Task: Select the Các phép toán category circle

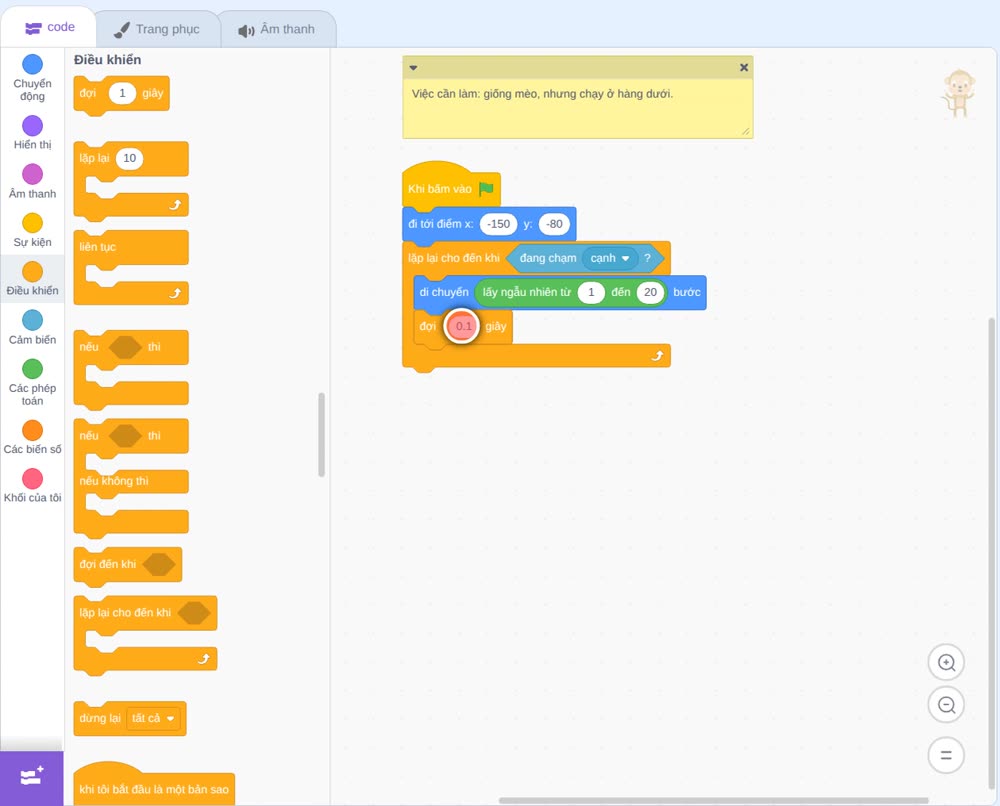Action: point(33,369)
